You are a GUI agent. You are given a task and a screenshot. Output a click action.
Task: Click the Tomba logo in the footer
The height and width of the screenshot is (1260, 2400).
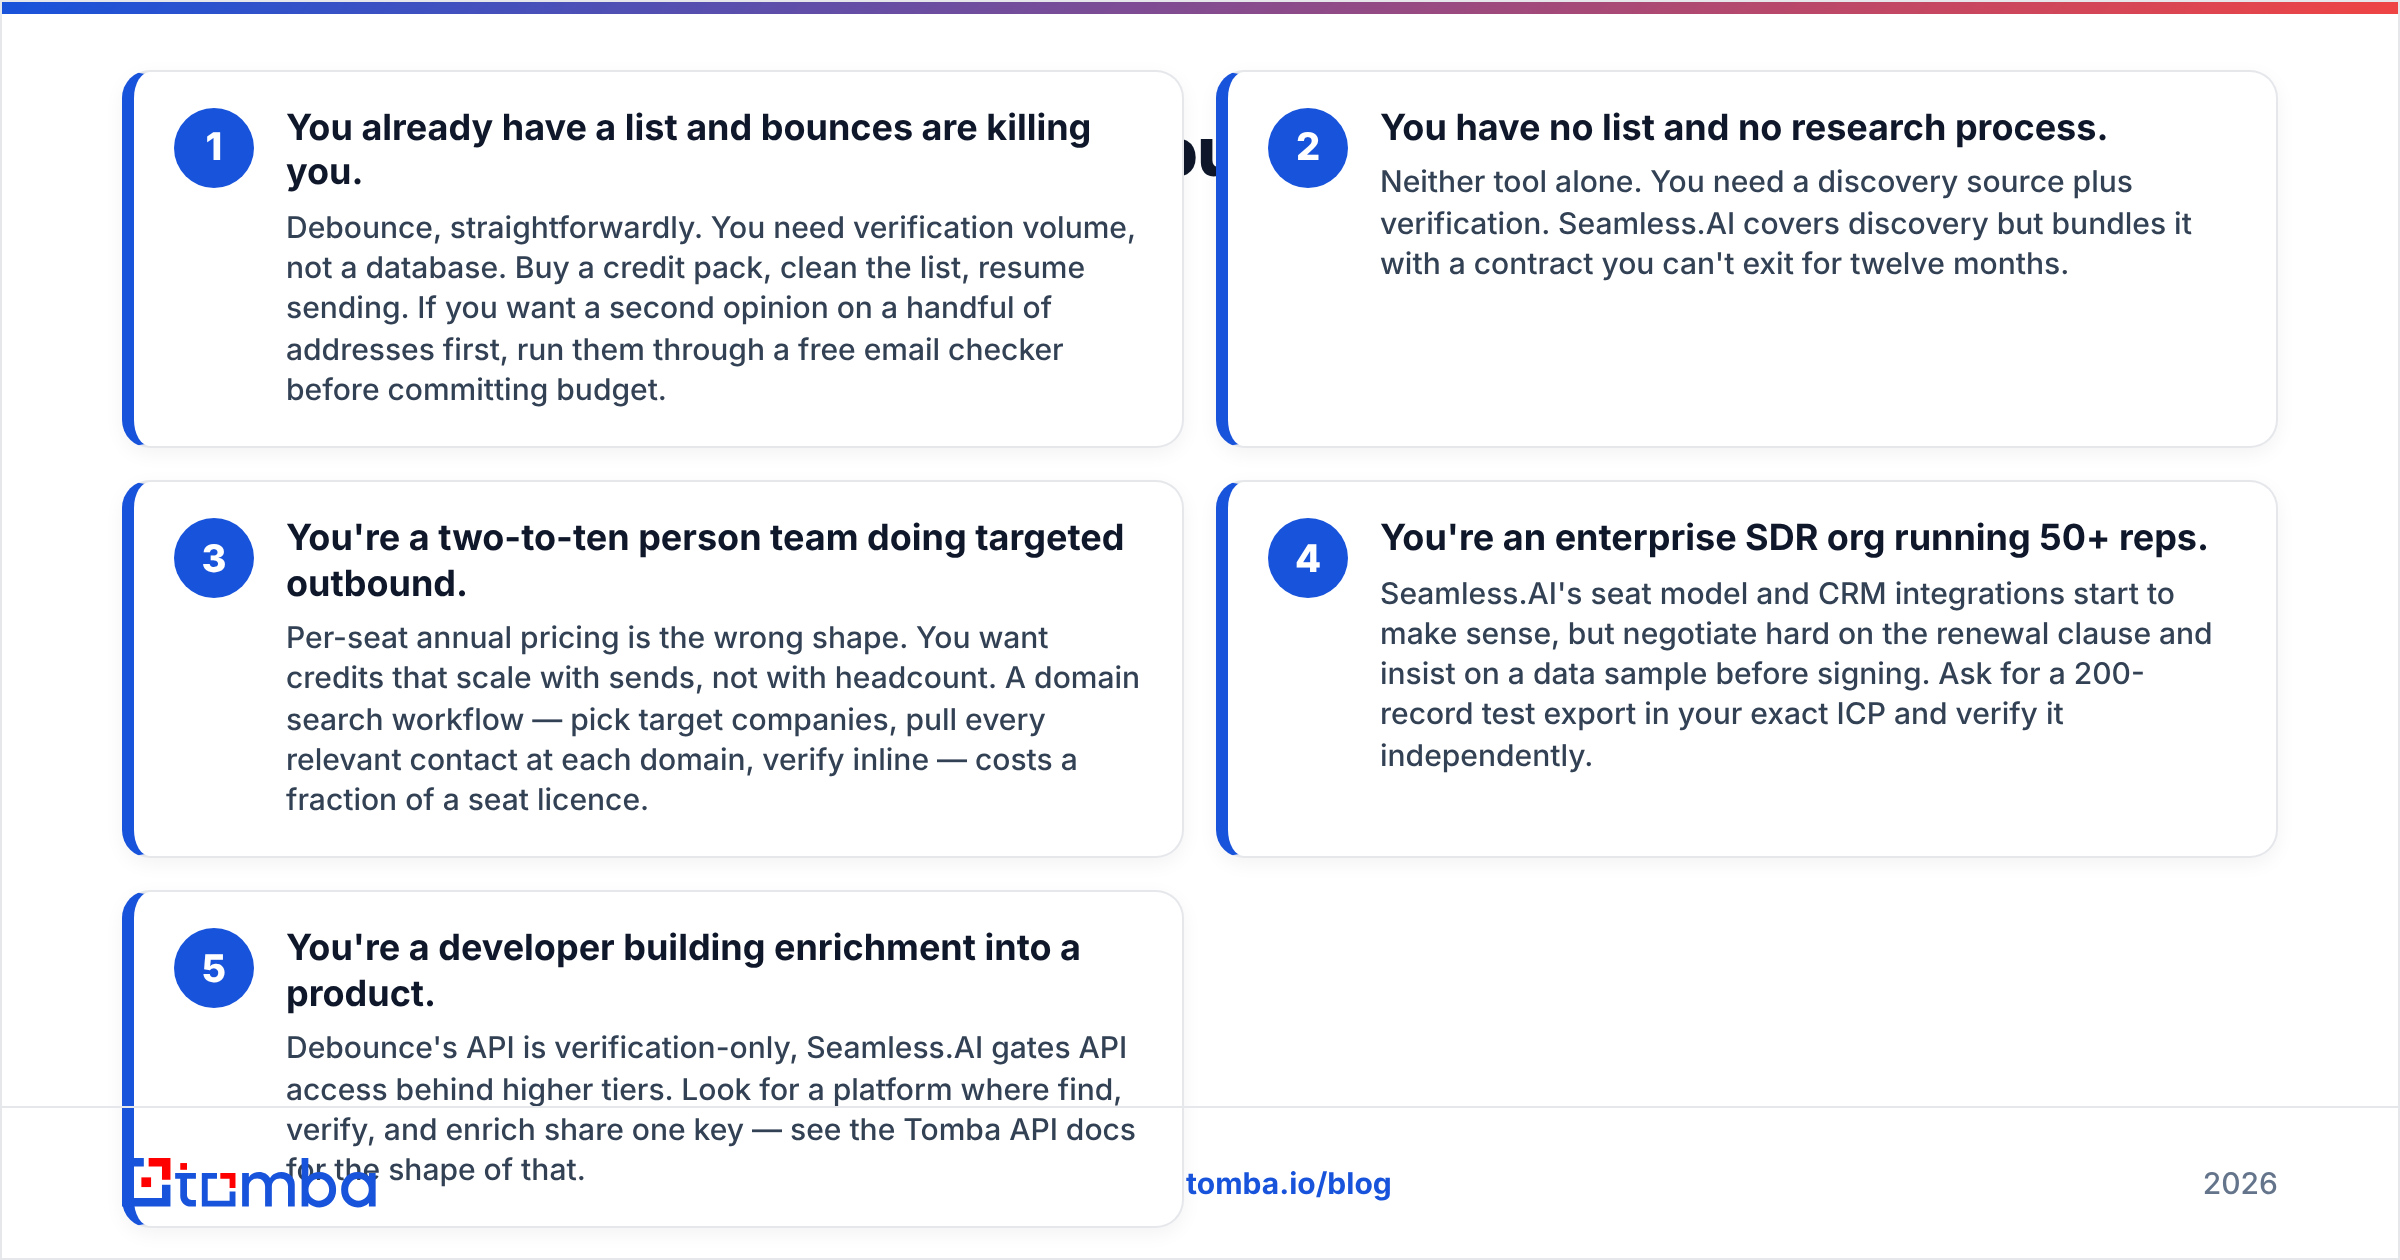pos(254,1183)
